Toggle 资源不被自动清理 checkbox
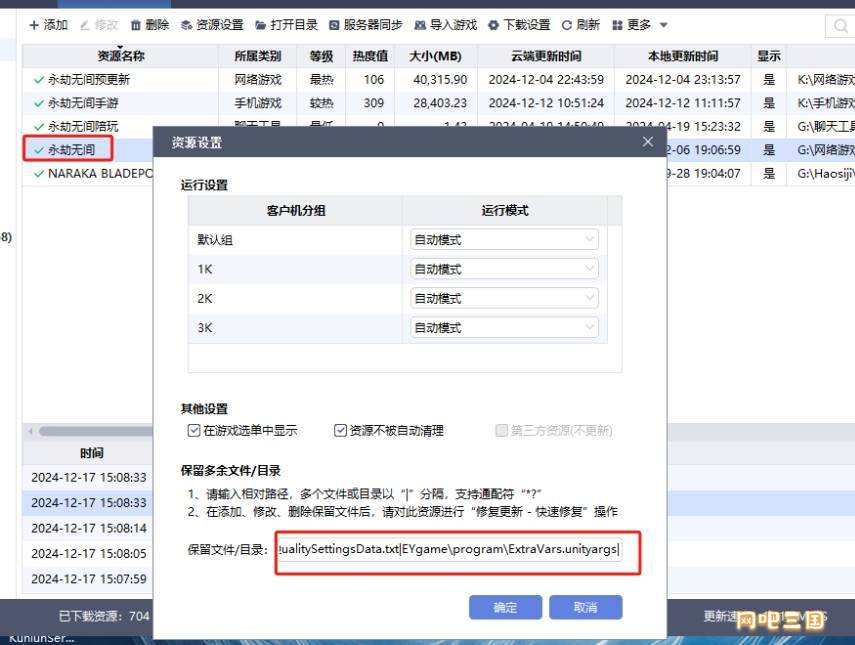Image resolution: width=855 pixels, height=645 pixels. pyautogui.click(x=340, y=431)
